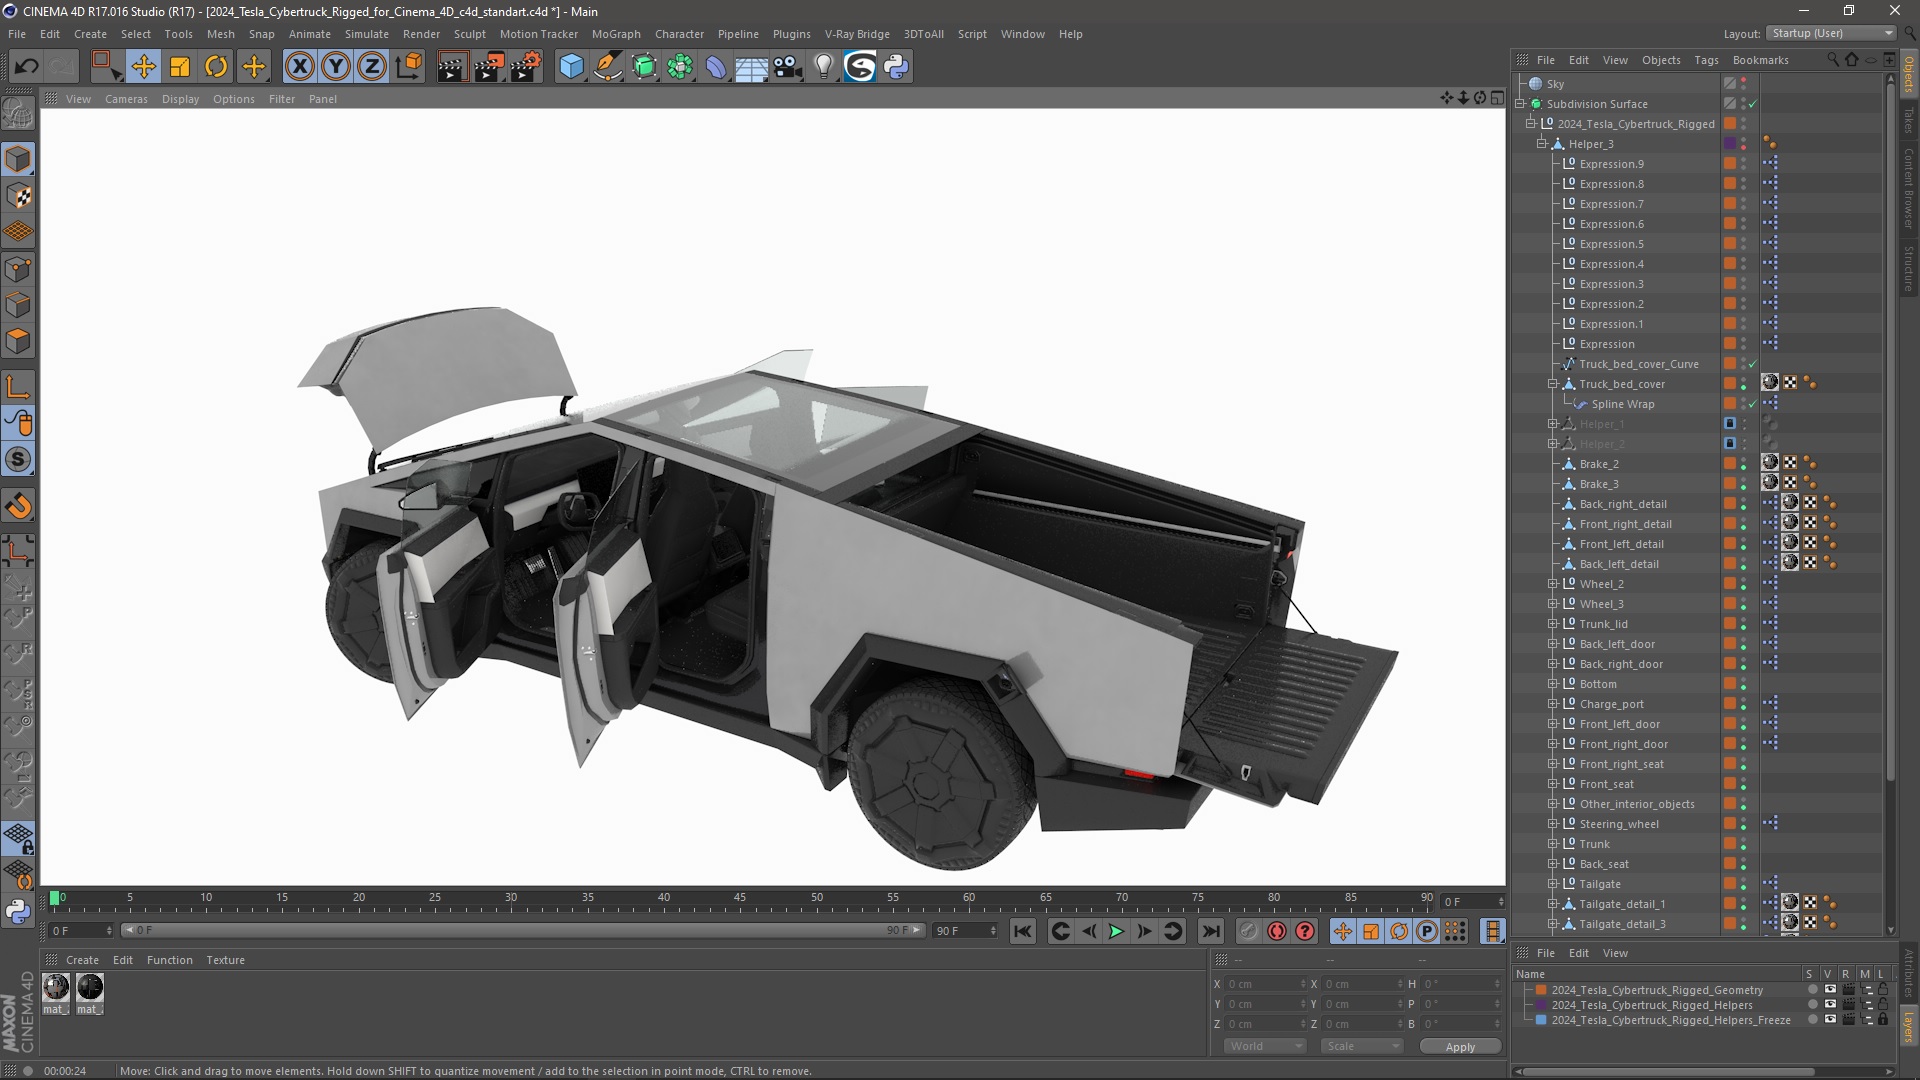Add a Subdivision Surface generator icon
This screenshot has width=1920, height=1080.
coord(644,67)
